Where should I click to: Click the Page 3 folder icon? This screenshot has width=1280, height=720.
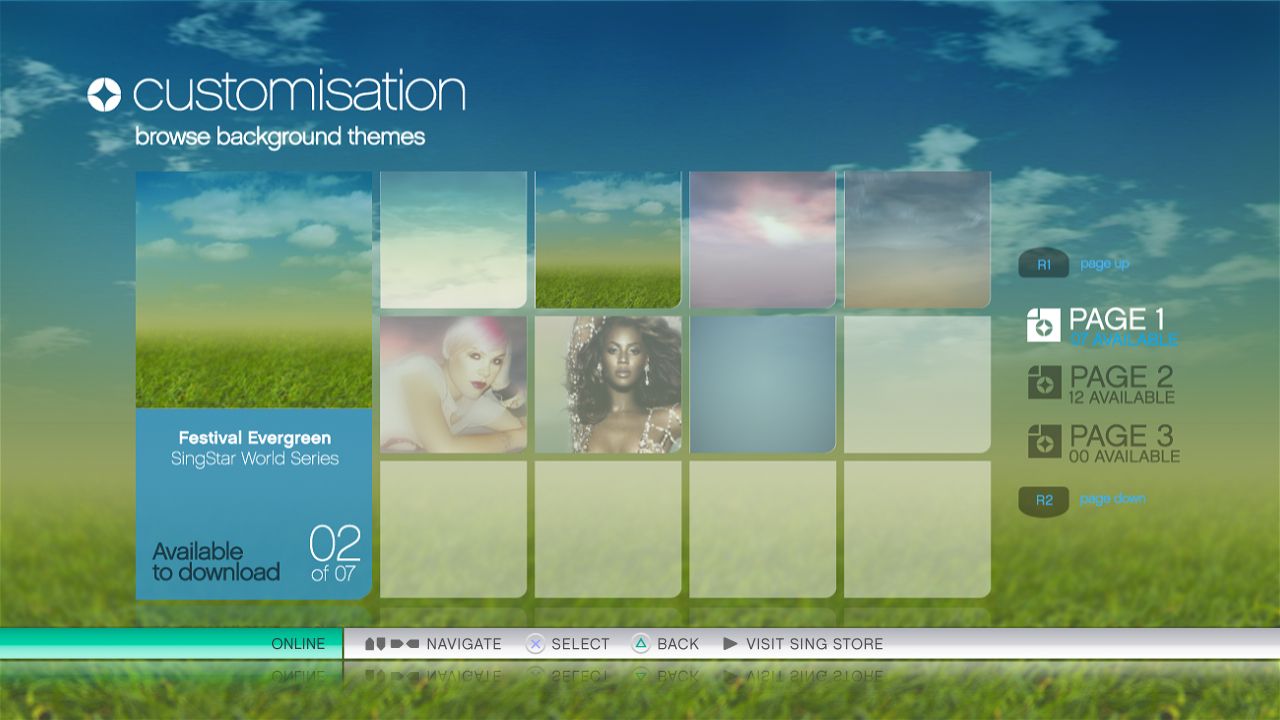point(1043,441)
